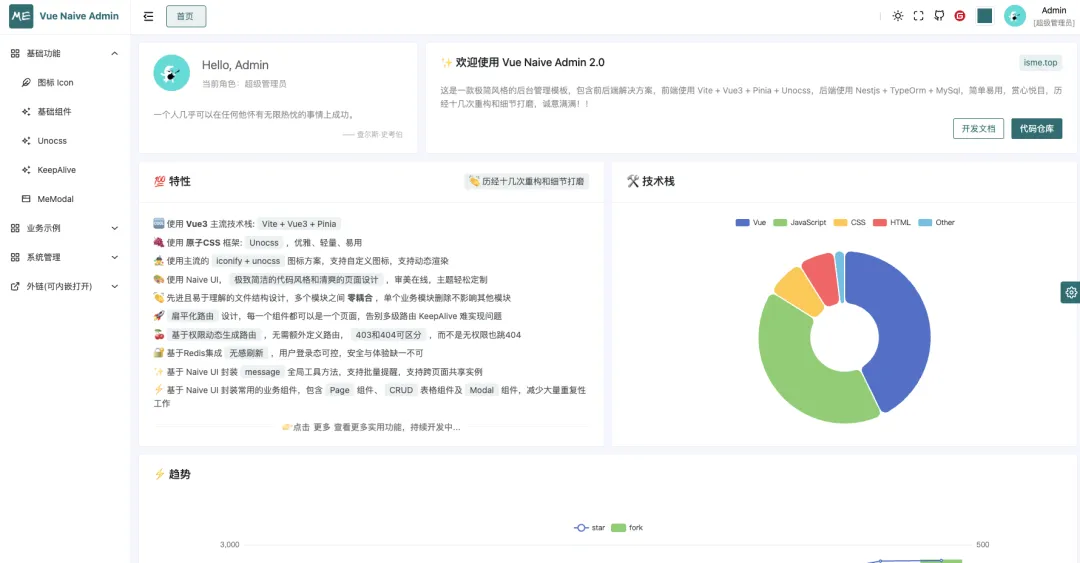
Task: Click the ME logo icon
Action: pyautogui.click(x=21, y=16)
